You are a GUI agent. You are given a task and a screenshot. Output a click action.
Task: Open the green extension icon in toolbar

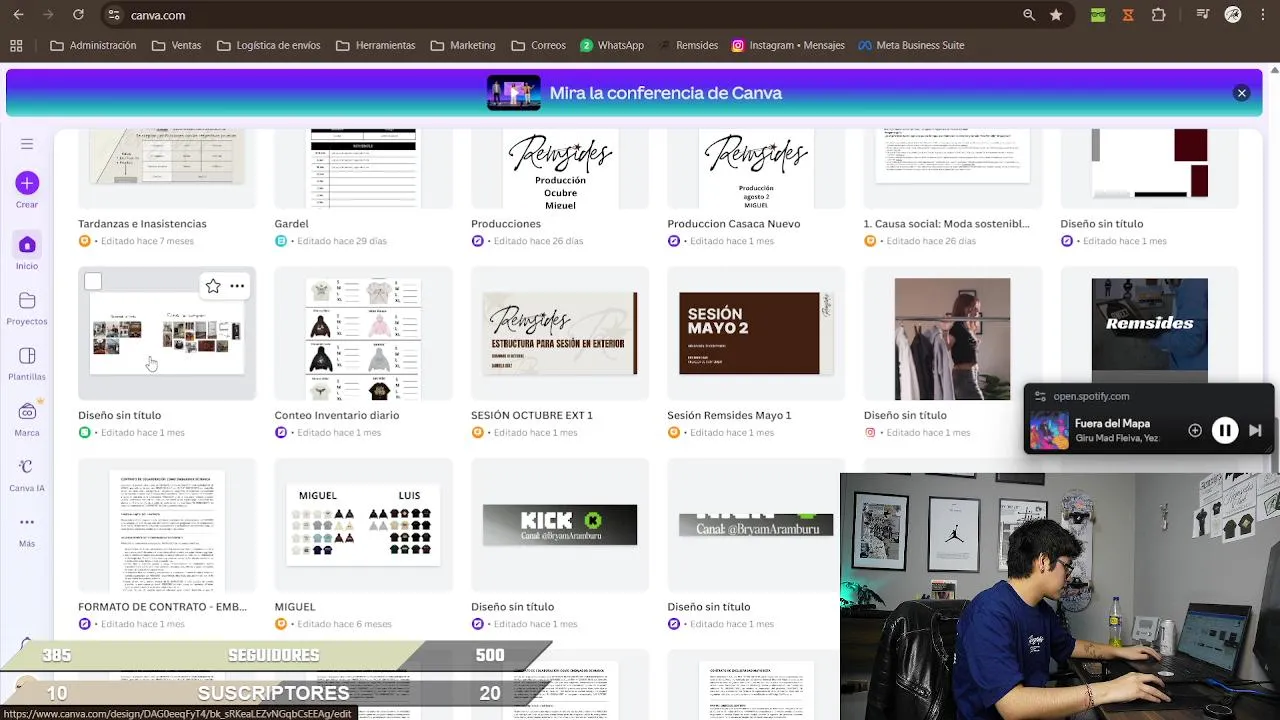pos(1098,15)
